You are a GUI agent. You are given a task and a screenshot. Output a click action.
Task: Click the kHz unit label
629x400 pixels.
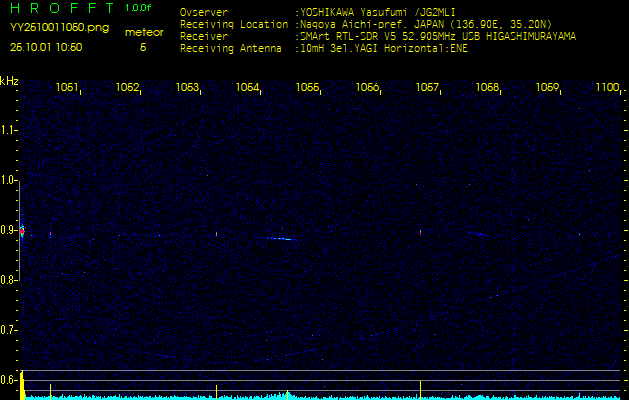(9, 81)
